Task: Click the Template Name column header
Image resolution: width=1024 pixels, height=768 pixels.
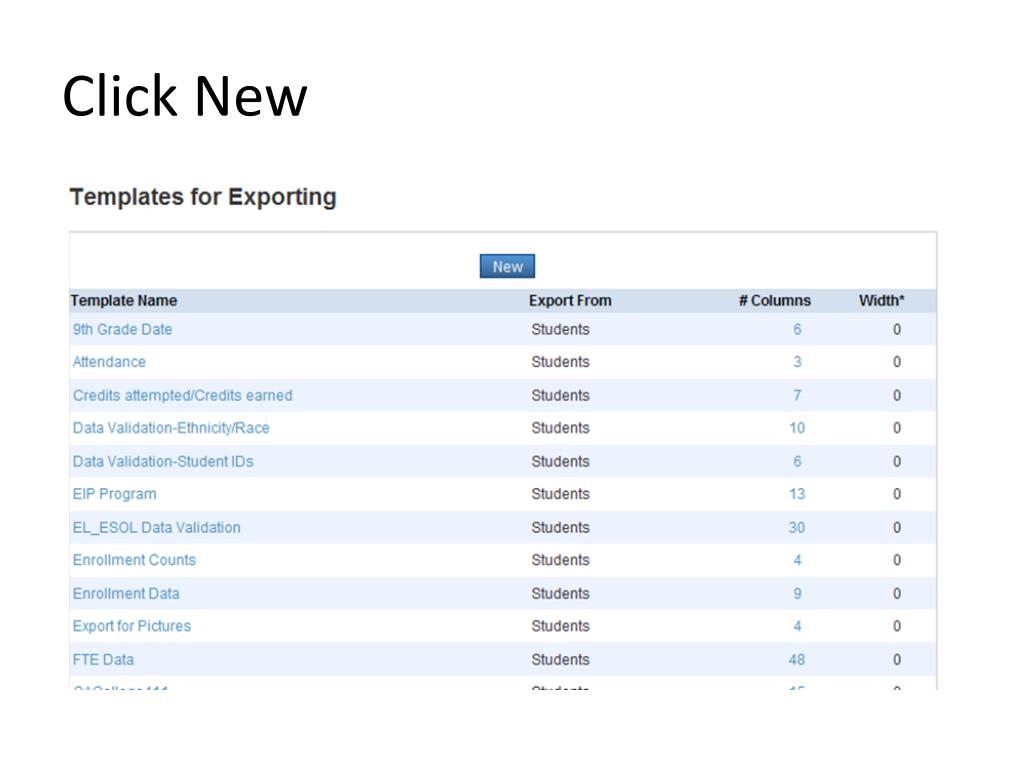Action: pos(123,300)
